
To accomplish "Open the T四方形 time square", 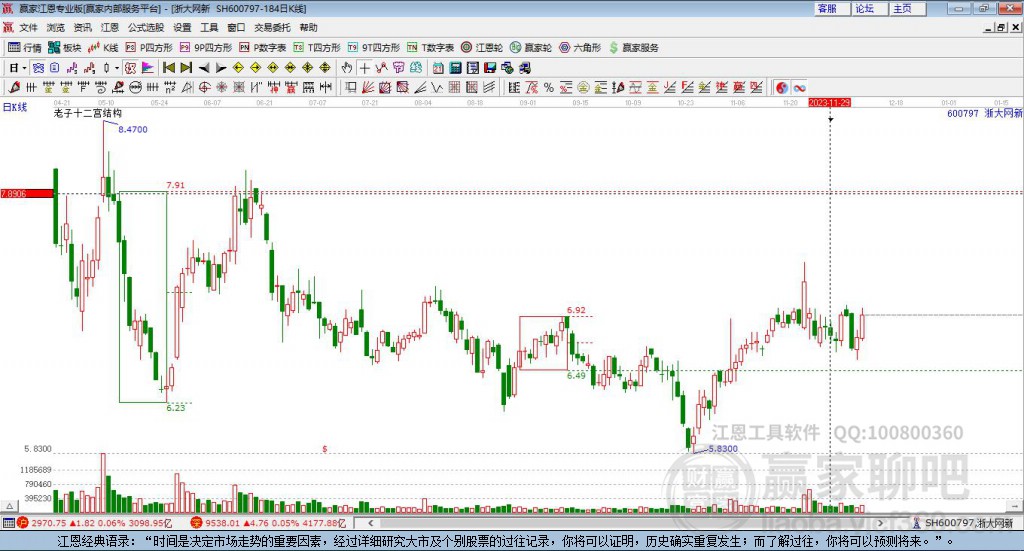I will [x=317, y=48].
